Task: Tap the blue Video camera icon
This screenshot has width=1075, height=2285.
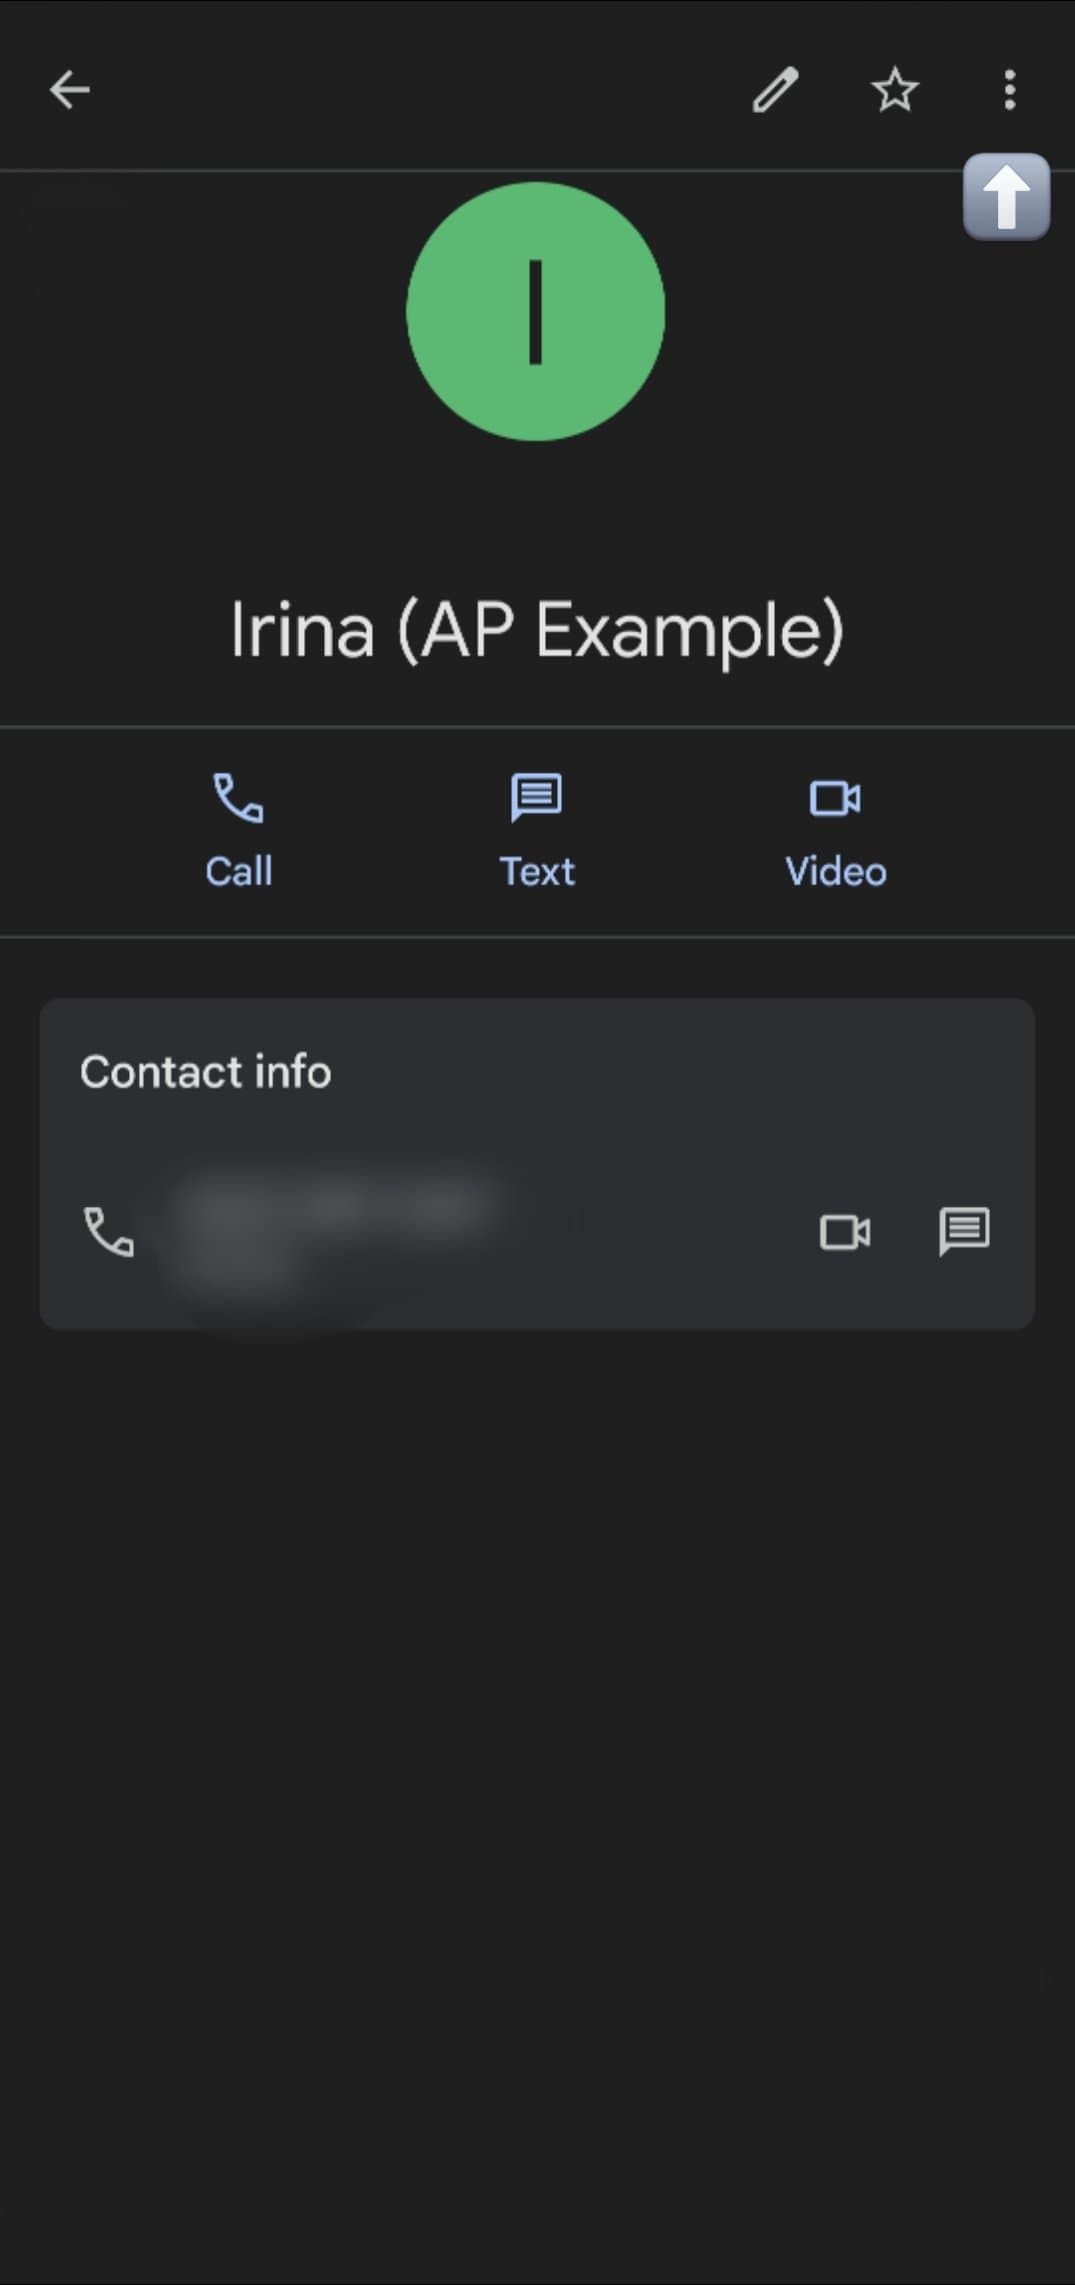Action: (x=835, y=799)
